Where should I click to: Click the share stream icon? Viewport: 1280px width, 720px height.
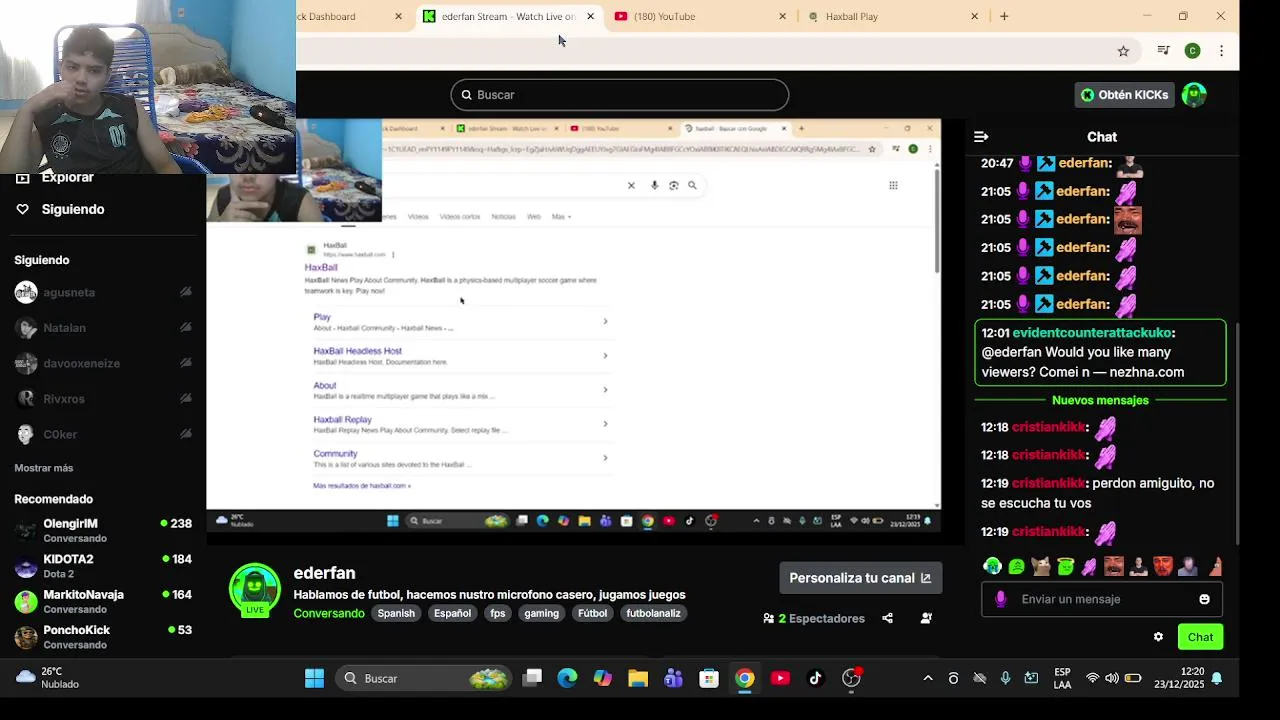[x=887, y=619]
